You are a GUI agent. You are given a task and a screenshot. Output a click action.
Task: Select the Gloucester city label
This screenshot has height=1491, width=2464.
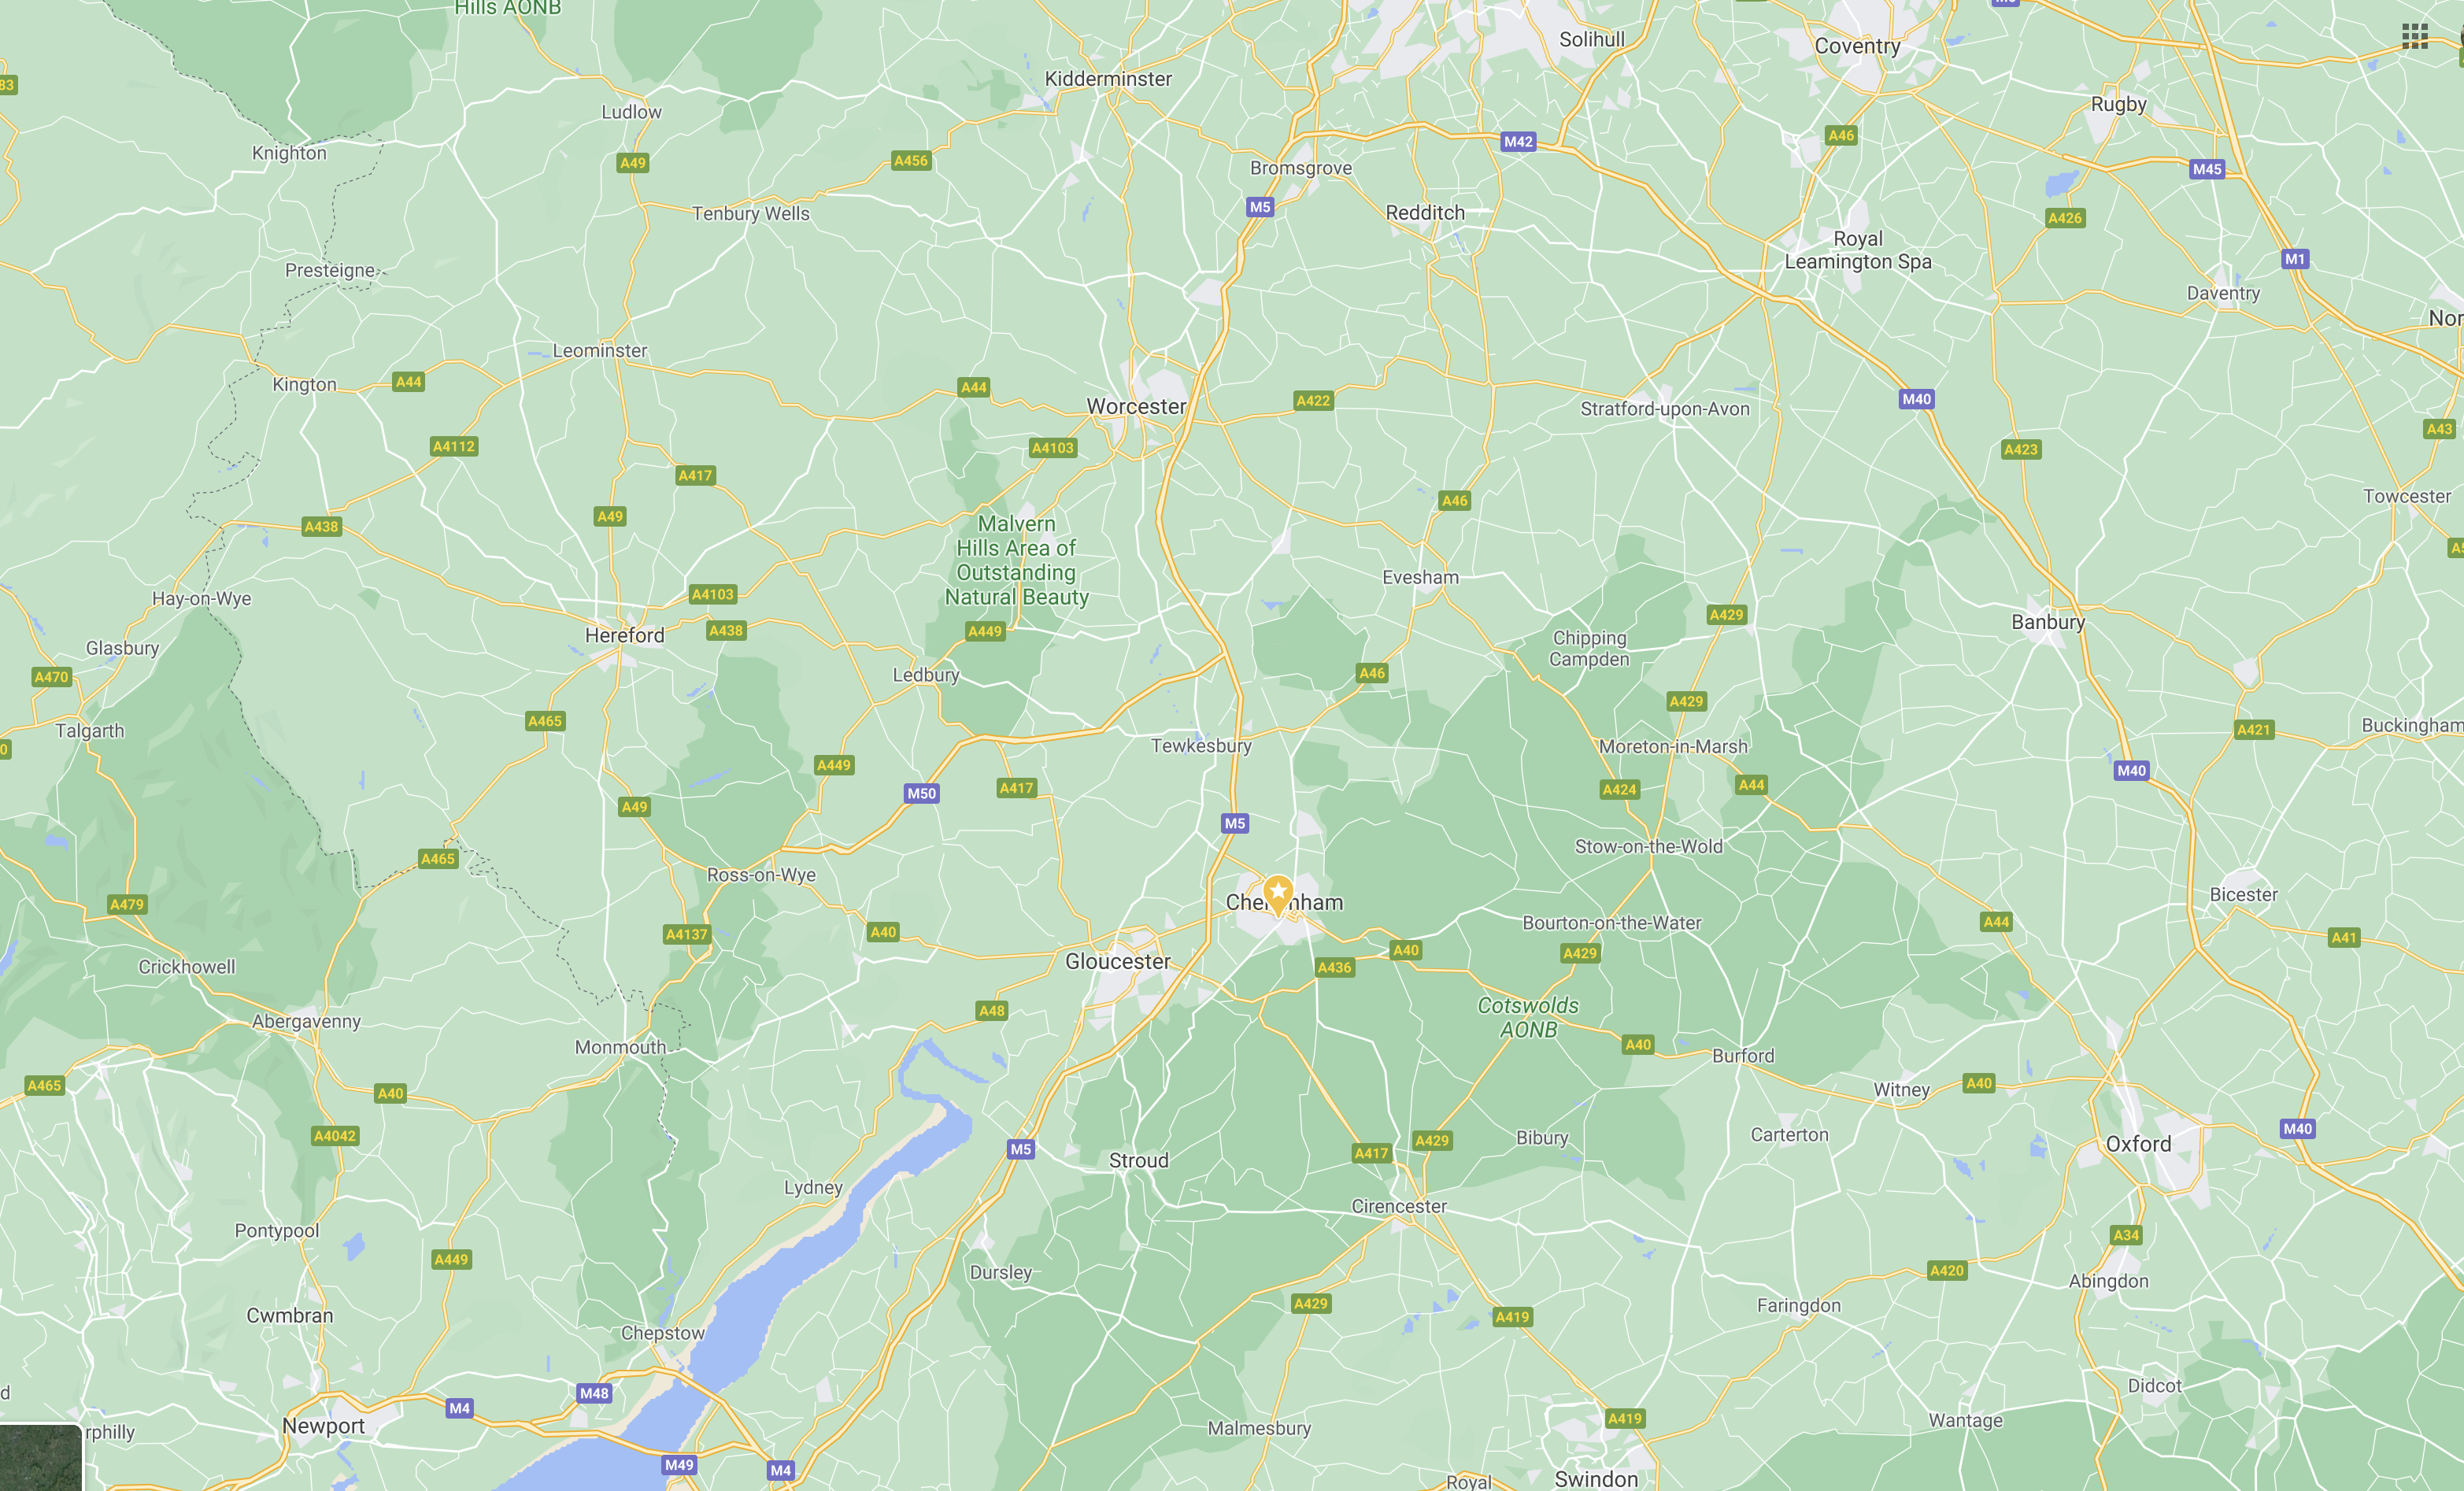pos(1117,961)
